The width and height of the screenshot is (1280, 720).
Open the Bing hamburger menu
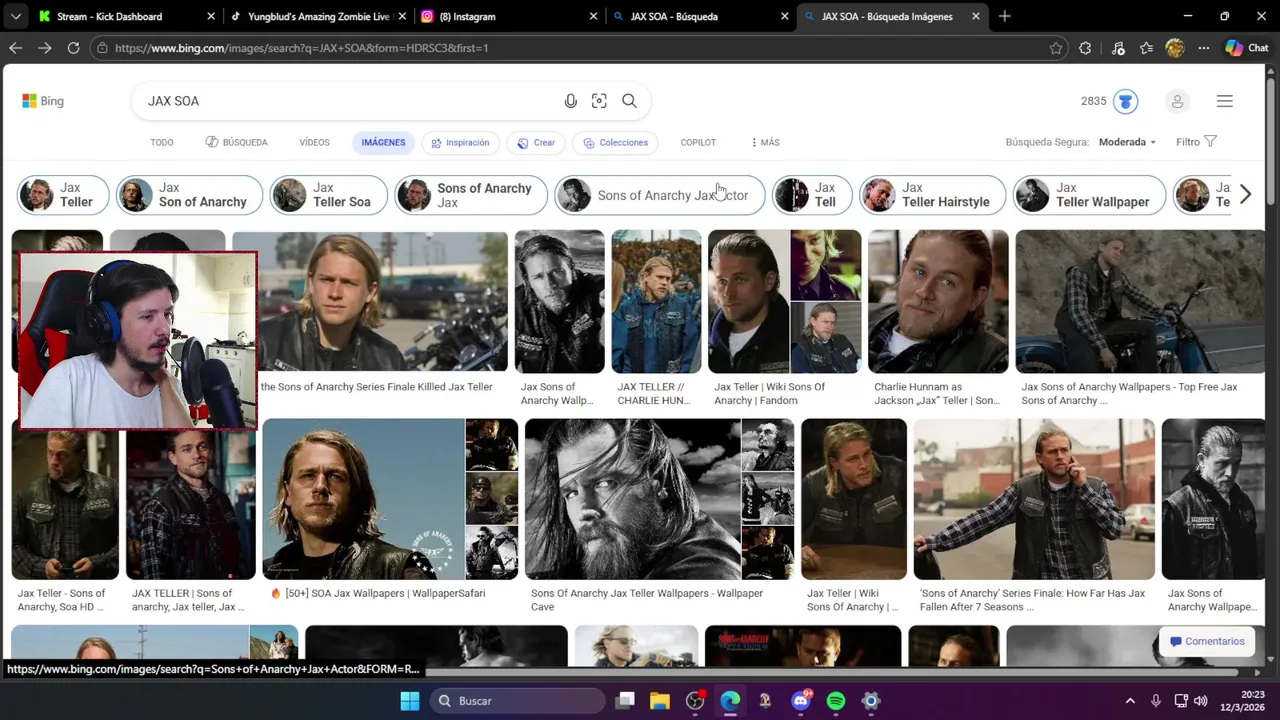click(x=1225, y=101)
